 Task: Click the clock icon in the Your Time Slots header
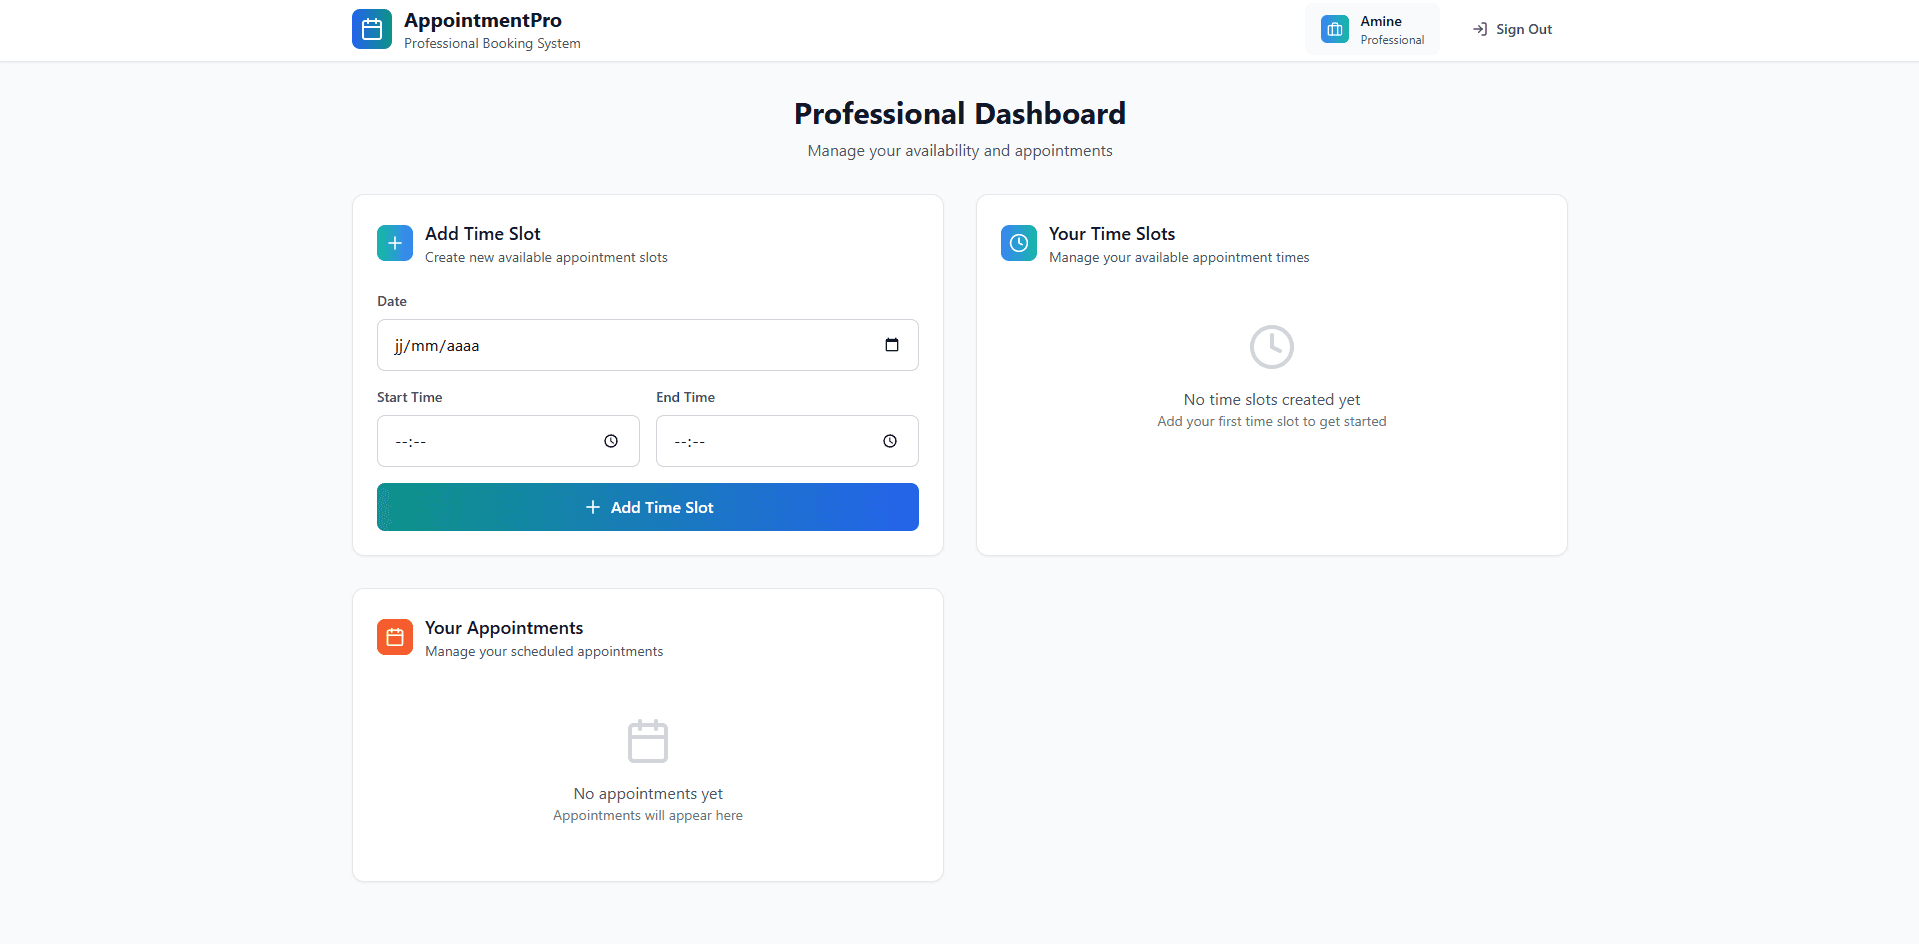coord(1019,243)
